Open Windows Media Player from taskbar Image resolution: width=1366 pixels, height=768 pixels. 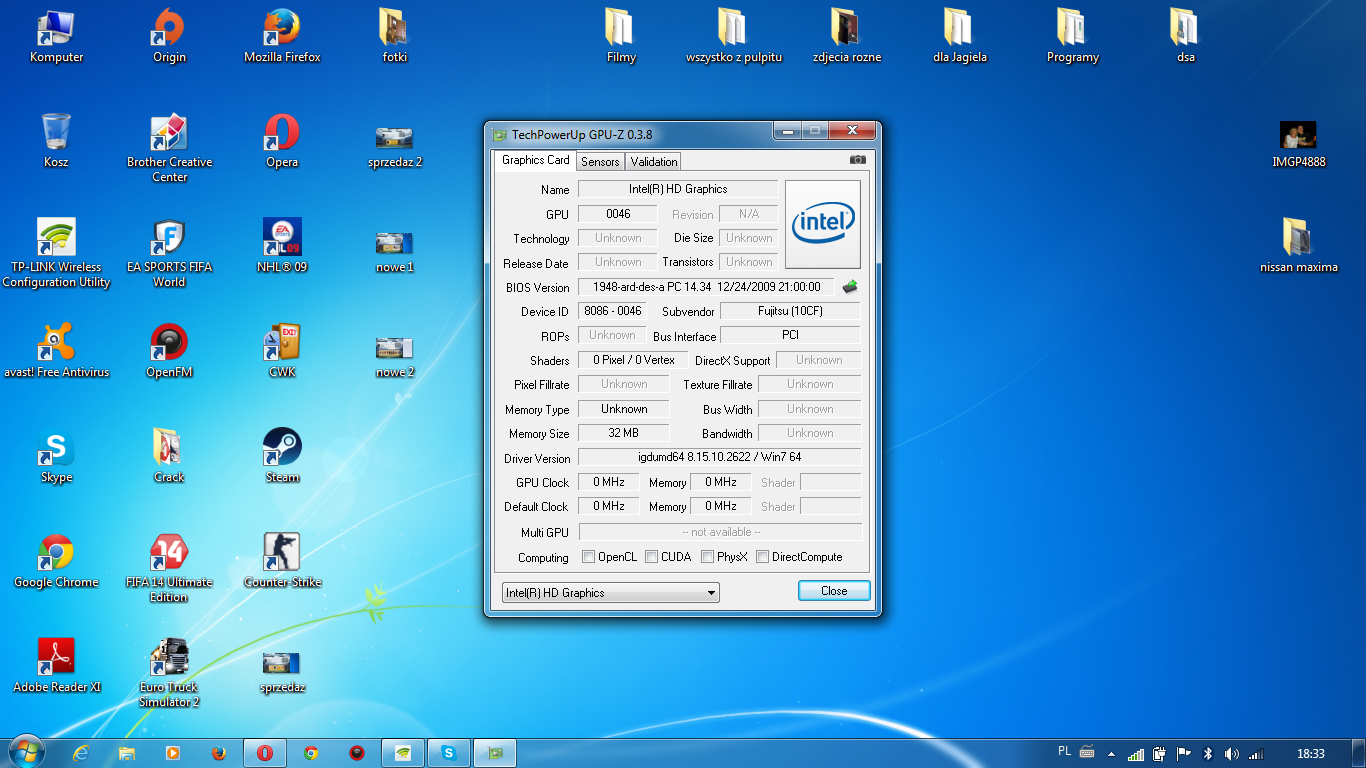[173, 753]
